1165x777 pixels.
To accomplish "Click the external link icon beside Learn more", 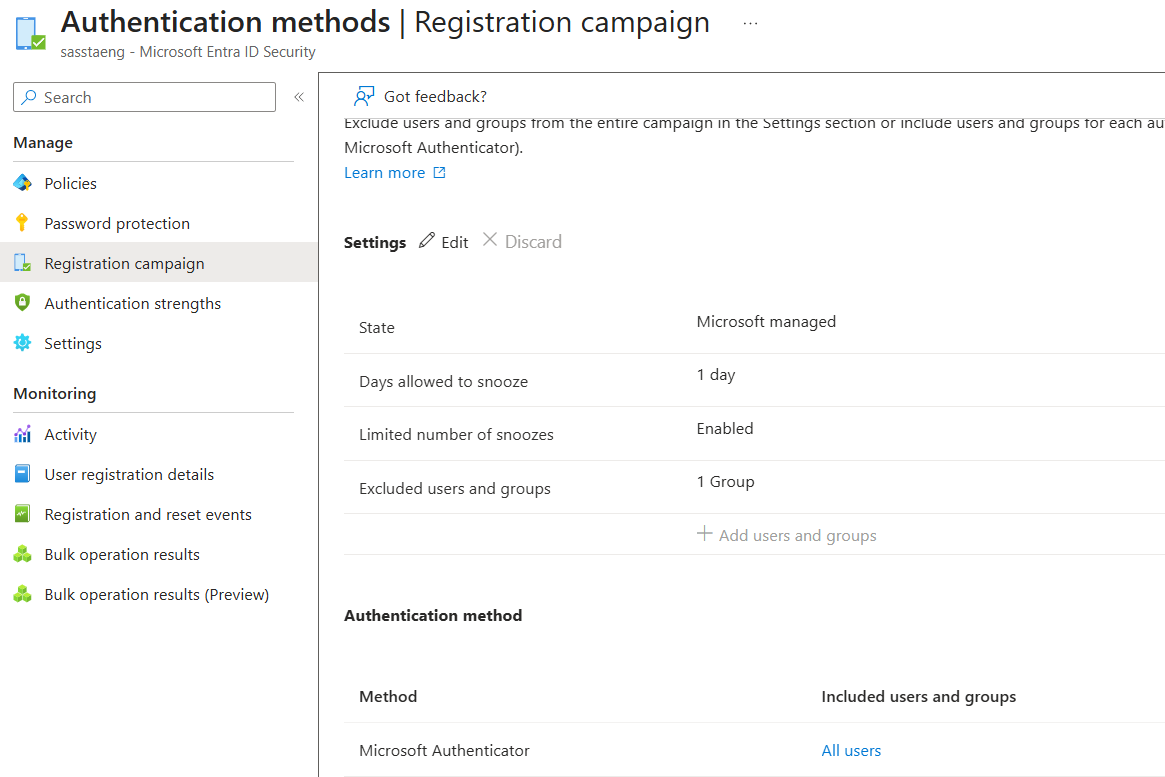I will pyautogui.click(x=439, y=172).
